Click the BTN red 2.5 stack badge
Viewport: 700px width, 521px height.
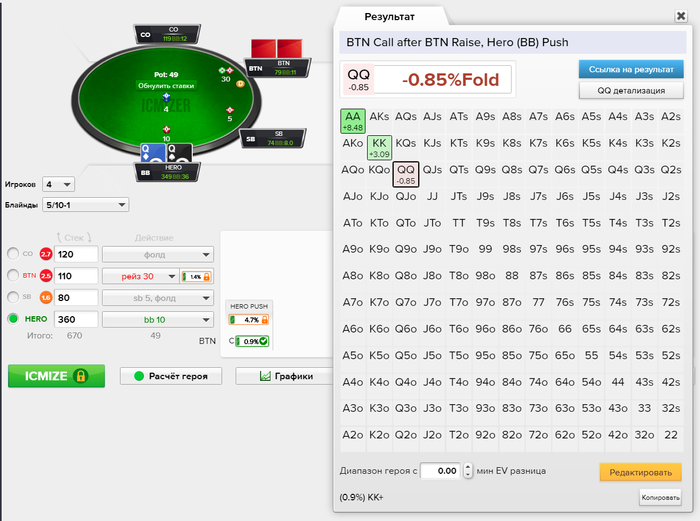pyautogui.click(x=46, y=276)
